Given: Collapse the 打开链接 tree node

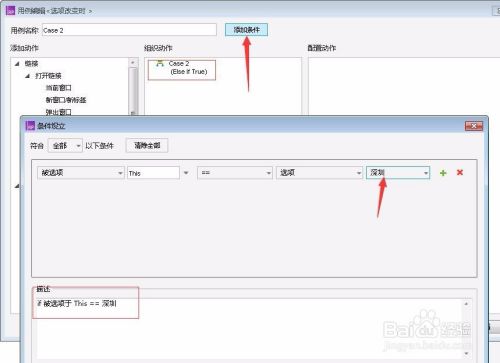Looking at the screenshot, I should [x=27, y=76].
